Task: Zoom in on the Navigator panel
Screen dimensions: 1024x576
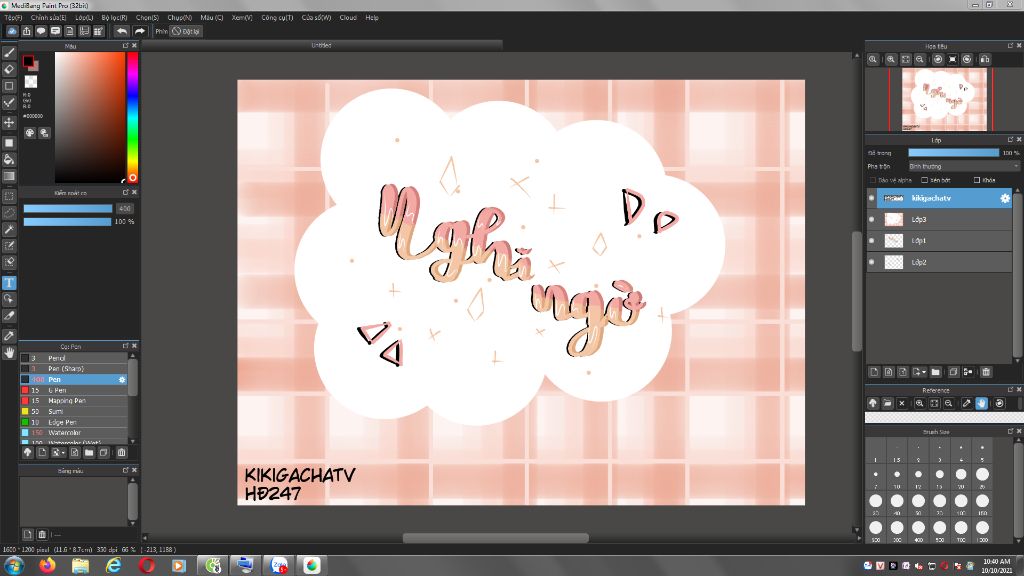Action: (x=891, y=59)
